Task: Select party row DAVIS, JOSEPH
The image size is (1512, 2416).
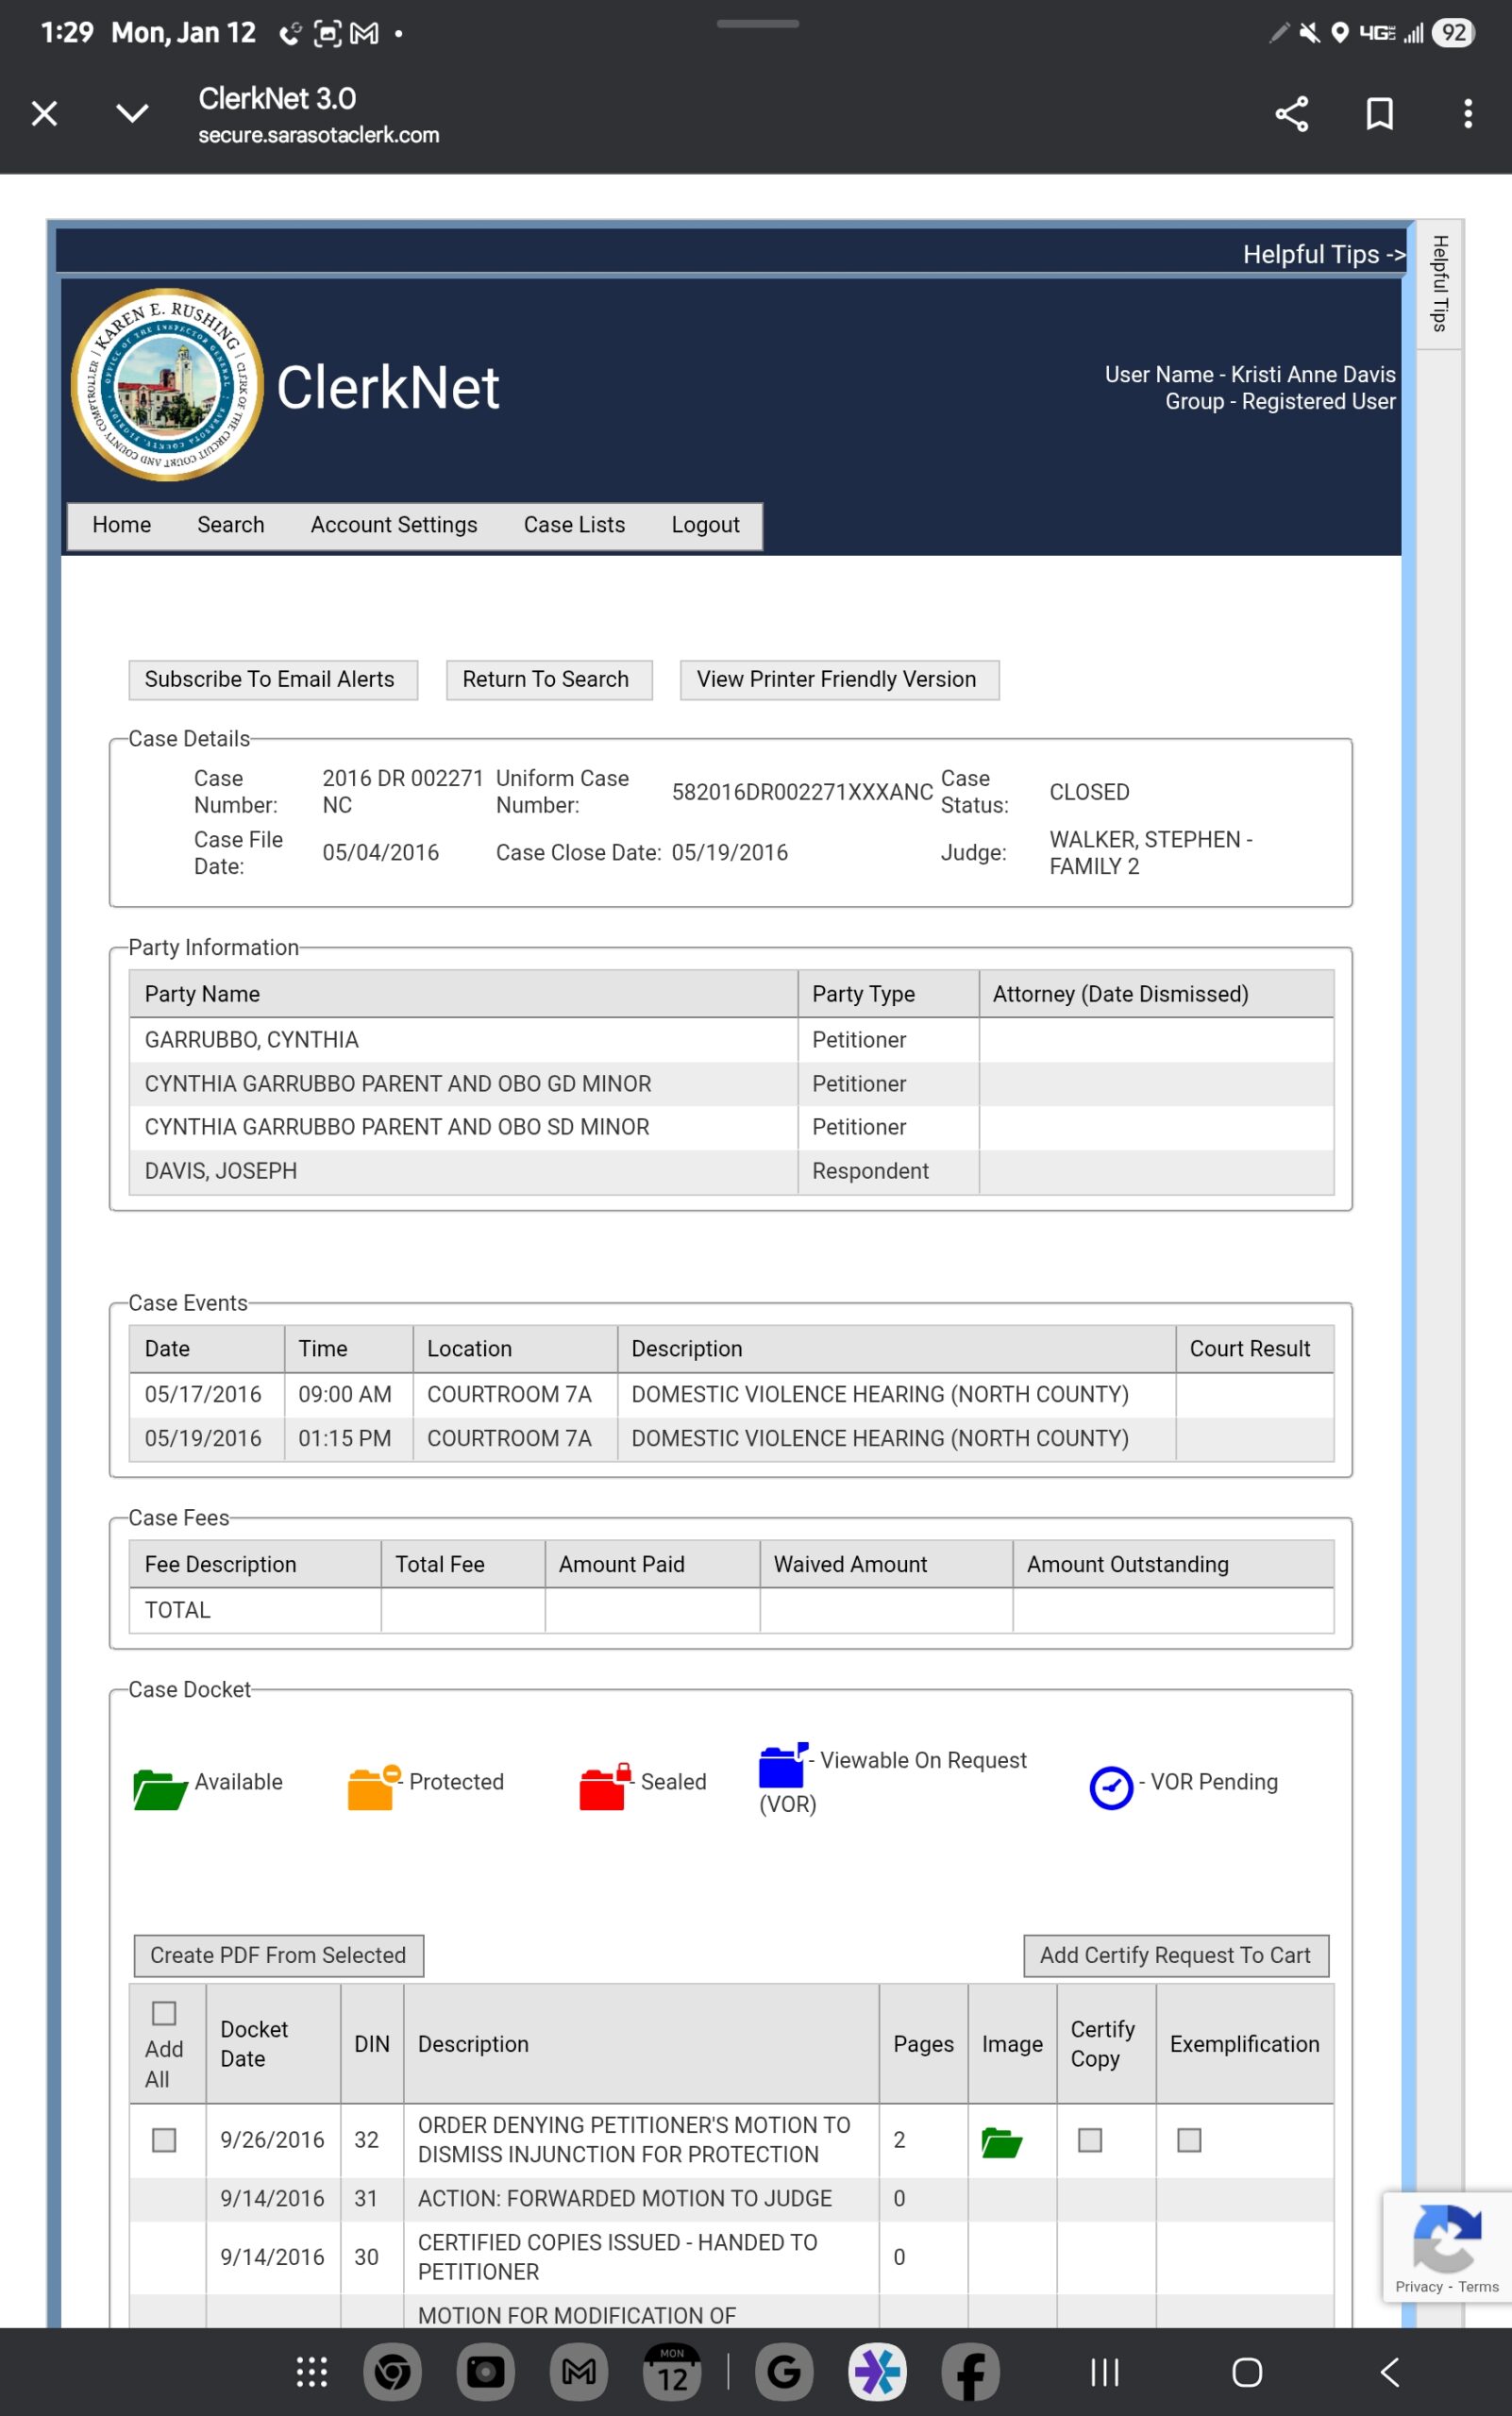Action: tap(731, 1171)
